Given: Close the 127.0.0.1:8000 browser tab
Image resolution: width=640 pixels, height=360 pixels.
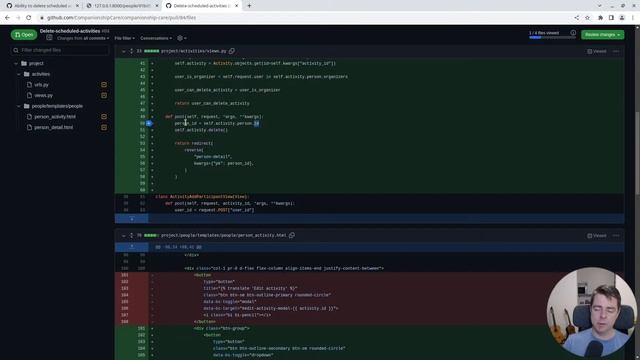Looking at the screenshot, I should [157, 6].
